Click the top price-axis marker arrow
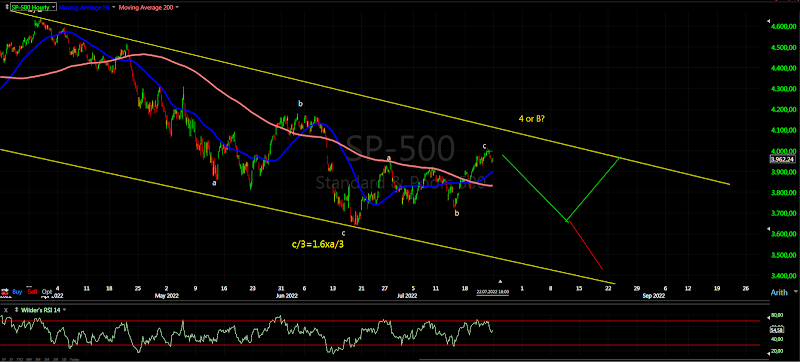The image size is (800, 362). point(768,21)
